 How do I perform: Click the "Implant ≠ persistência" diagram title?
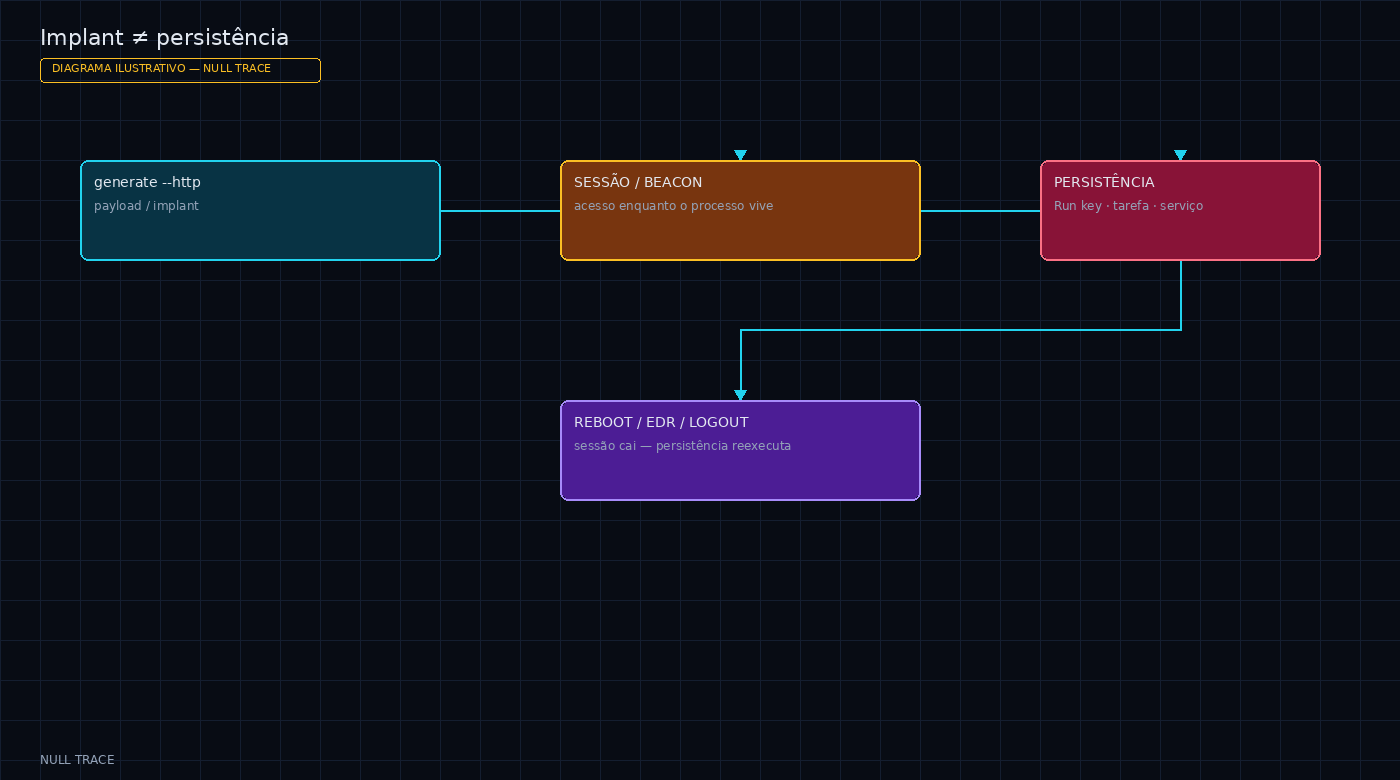tap(164, 38)
